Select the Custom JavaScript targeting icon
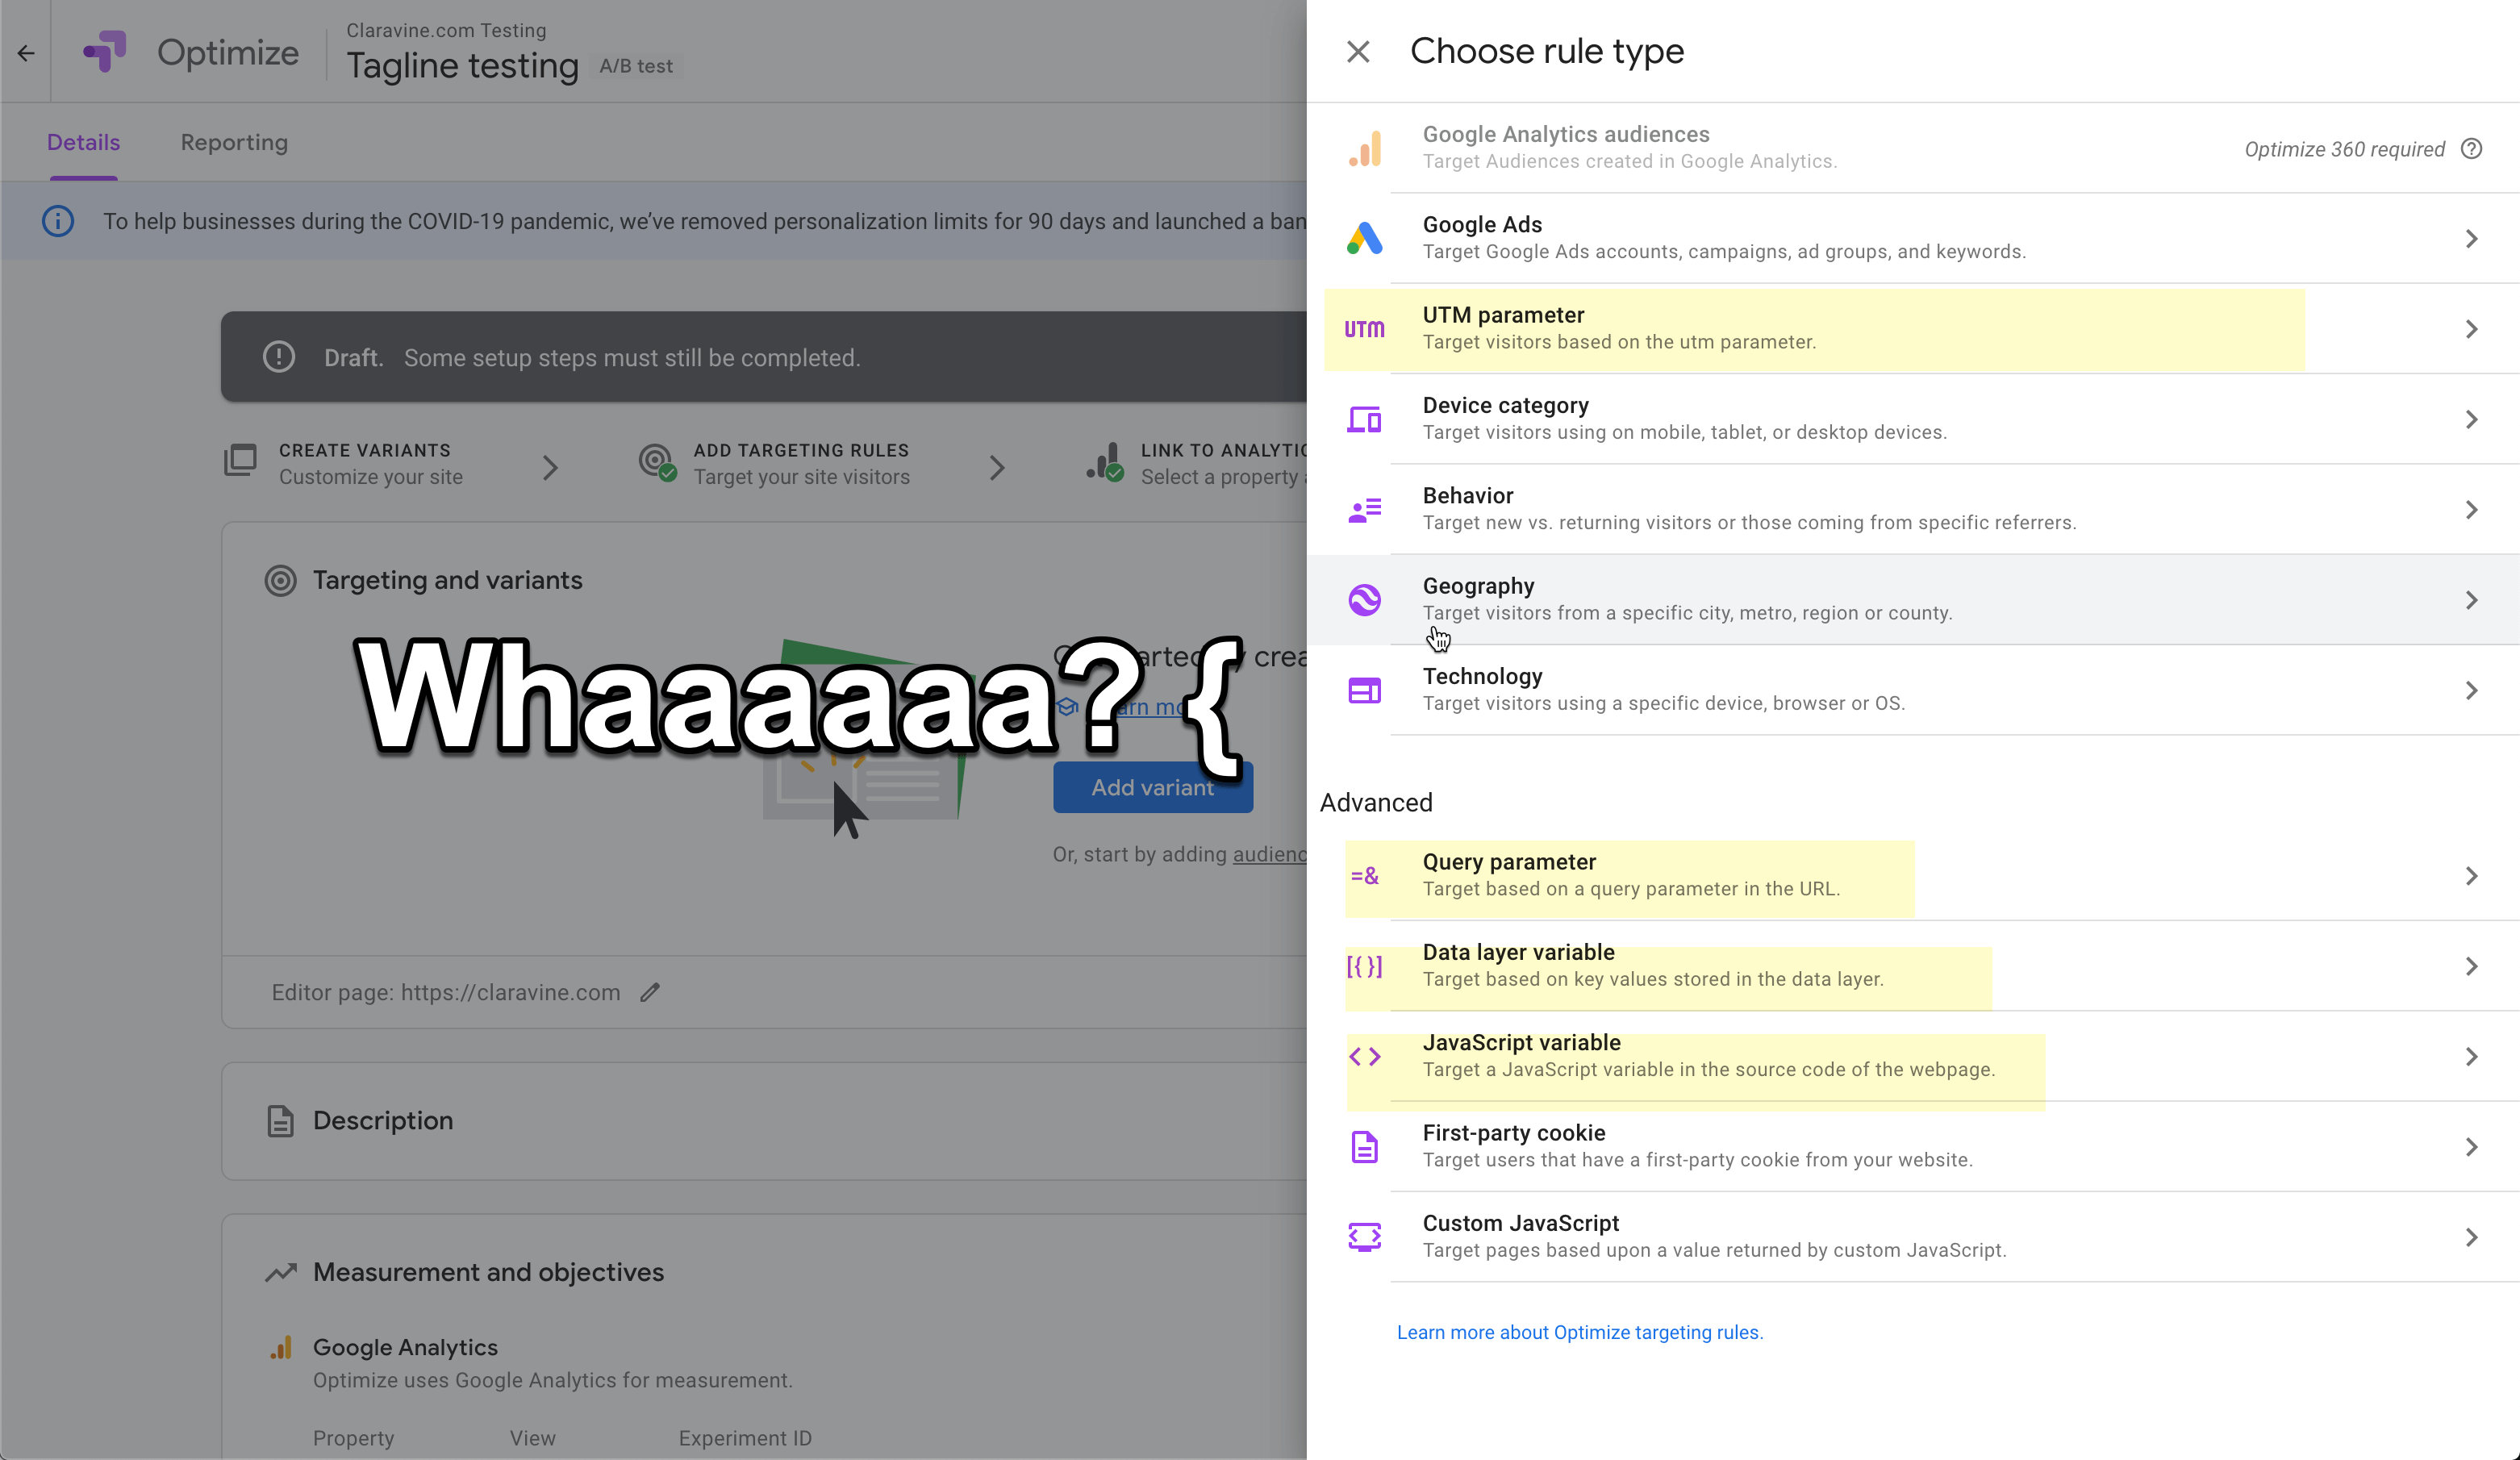Image resolution: width=2520 pixels, height=1460 pixels. [x=1366, y=1236]
